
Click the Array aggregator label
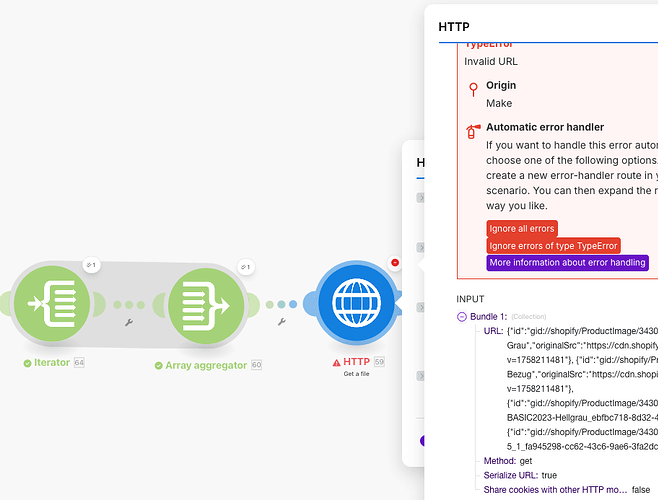(x=206, y=365)
